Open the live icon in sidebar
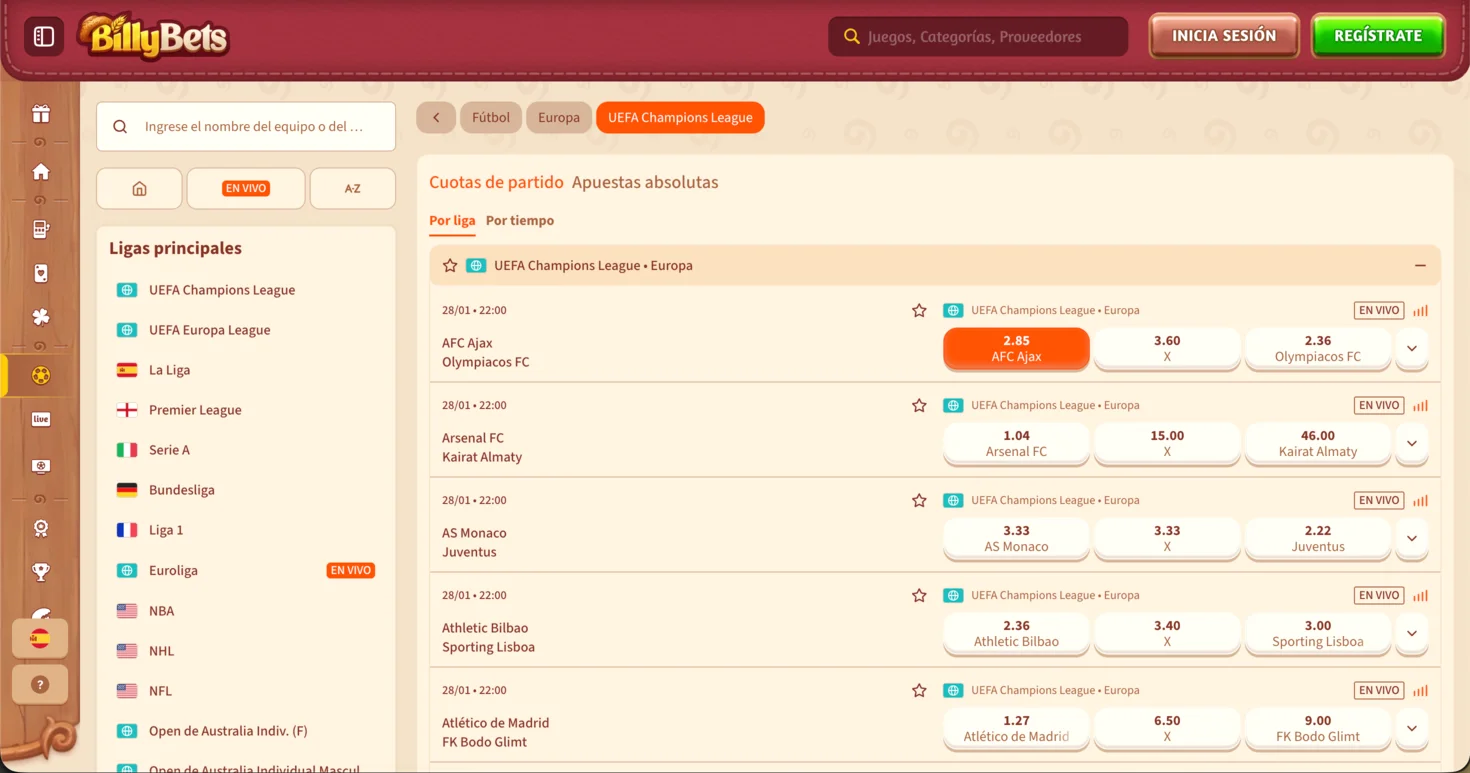1470x773 pixels. tap(41, 419)
